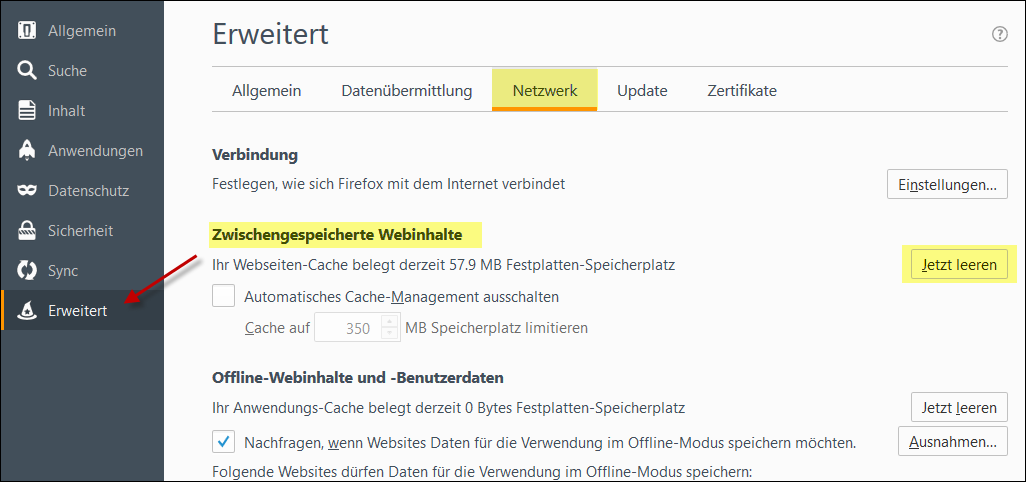
Task: Go to the Suche settings category
Action: (x=82, y=71)
